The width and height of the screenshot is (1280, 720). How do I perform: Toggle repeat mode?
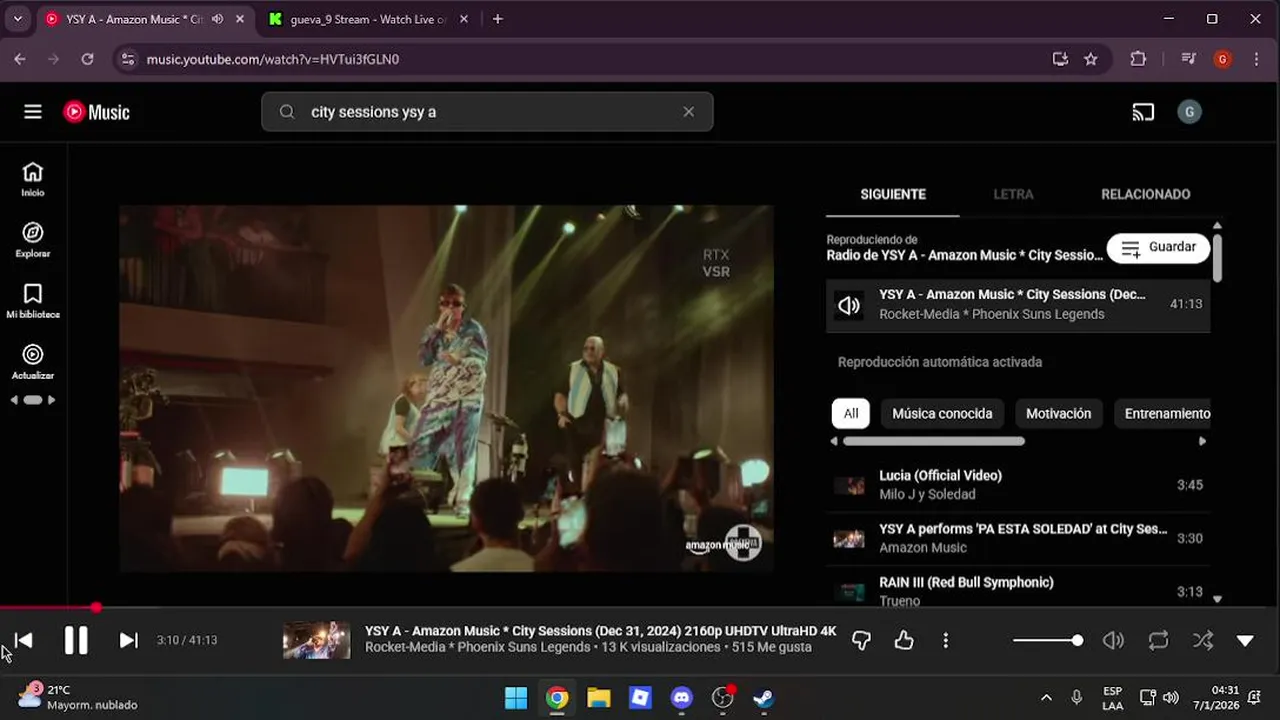click(x=1158, y=641)
